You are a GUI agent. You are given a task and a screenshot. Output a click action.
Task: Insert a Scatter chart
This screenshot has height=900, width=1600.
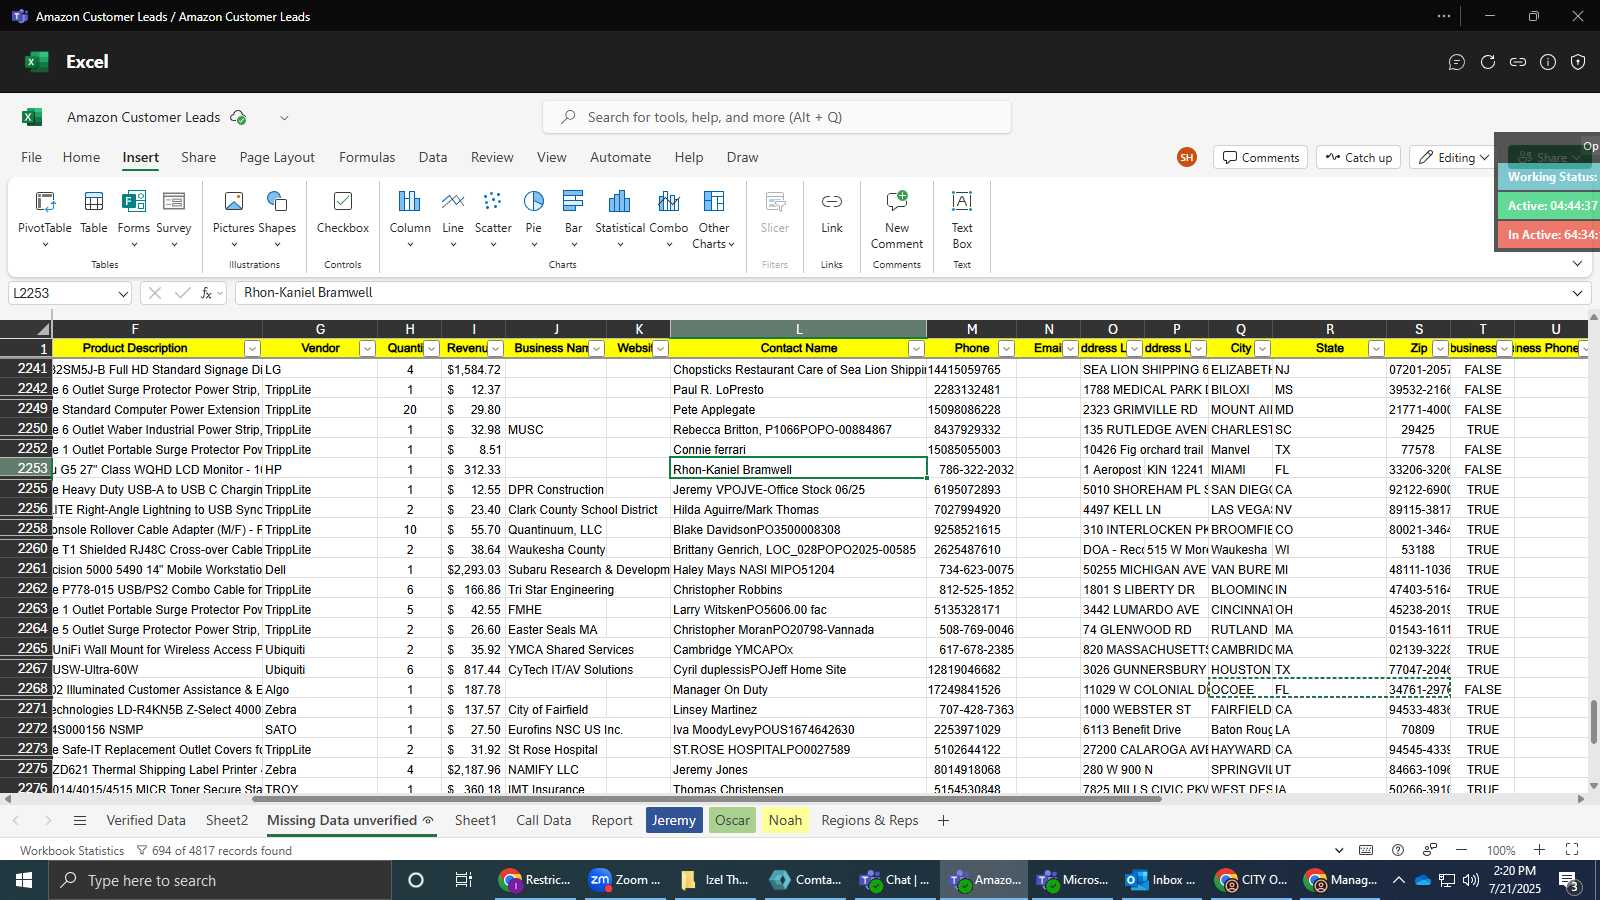click(x=493, y=218)
